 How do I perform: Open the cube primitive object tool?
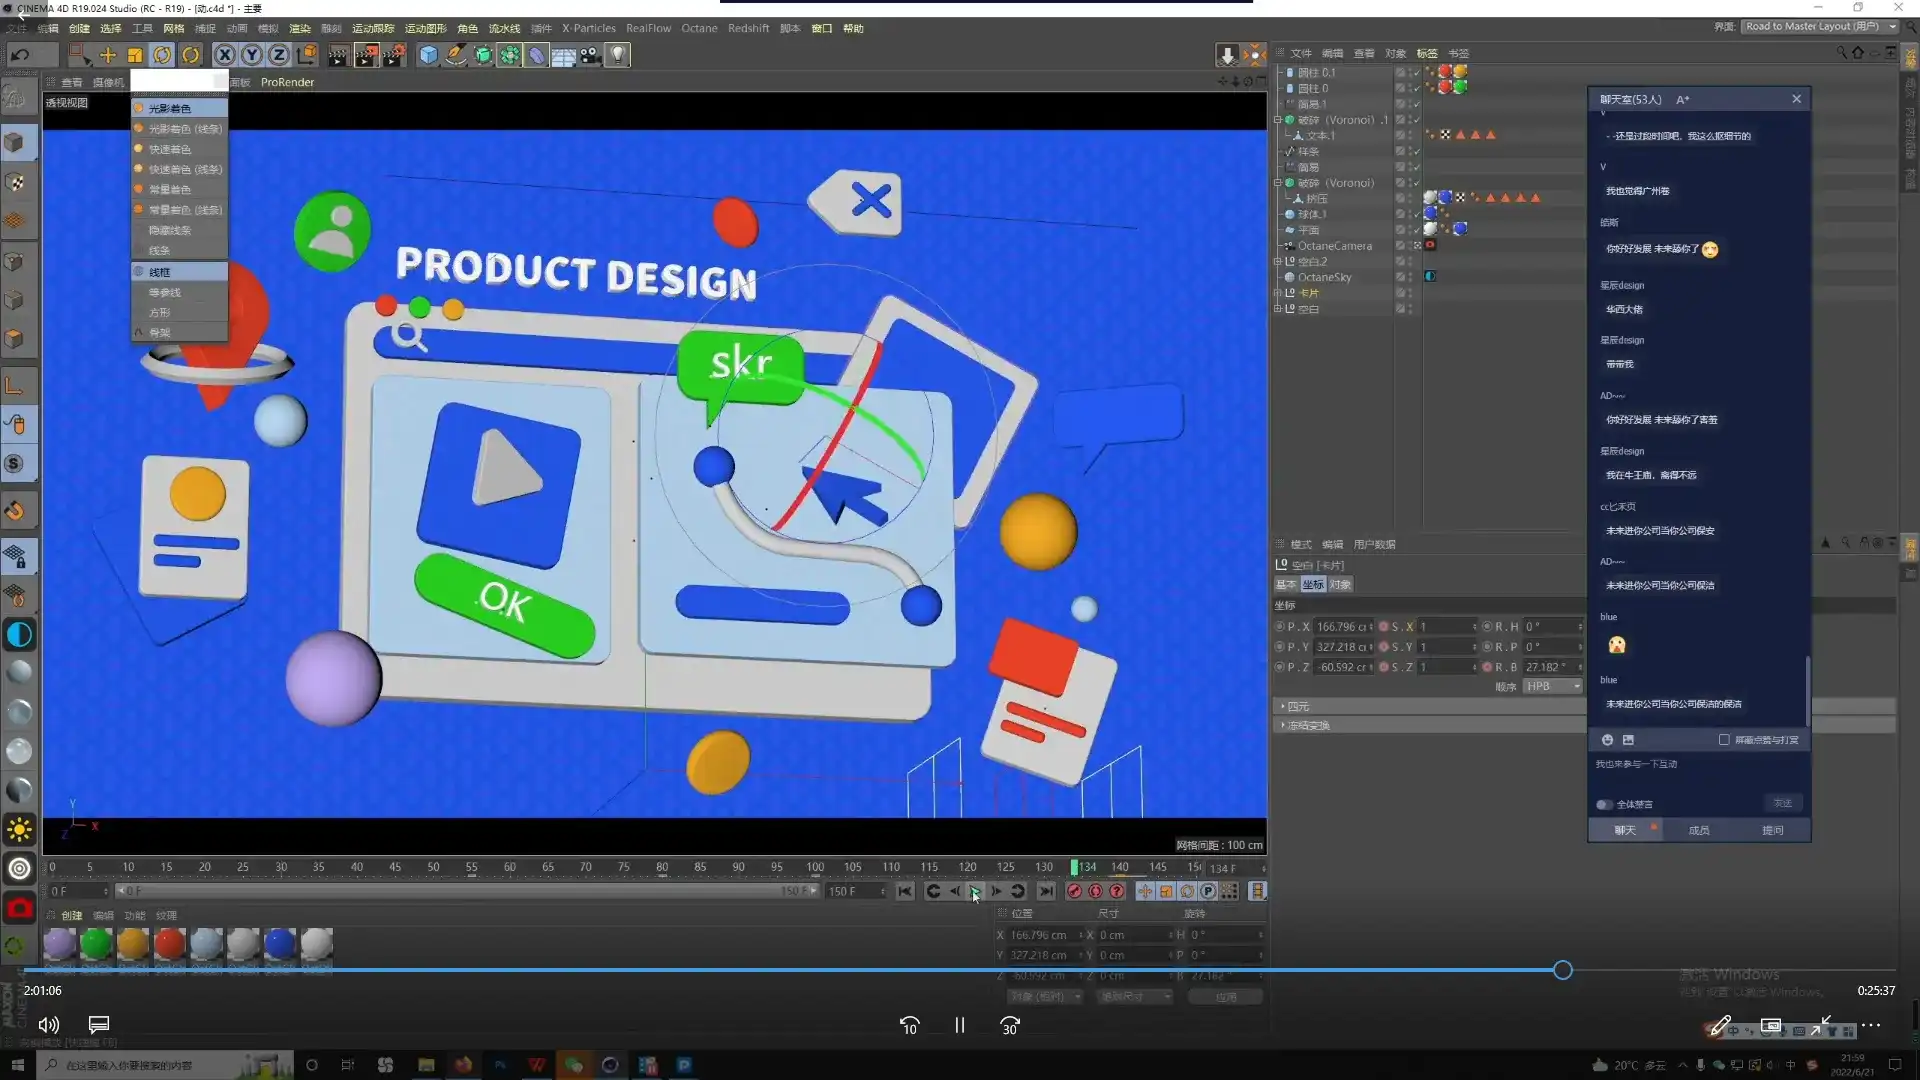click(x=428, y=55)
